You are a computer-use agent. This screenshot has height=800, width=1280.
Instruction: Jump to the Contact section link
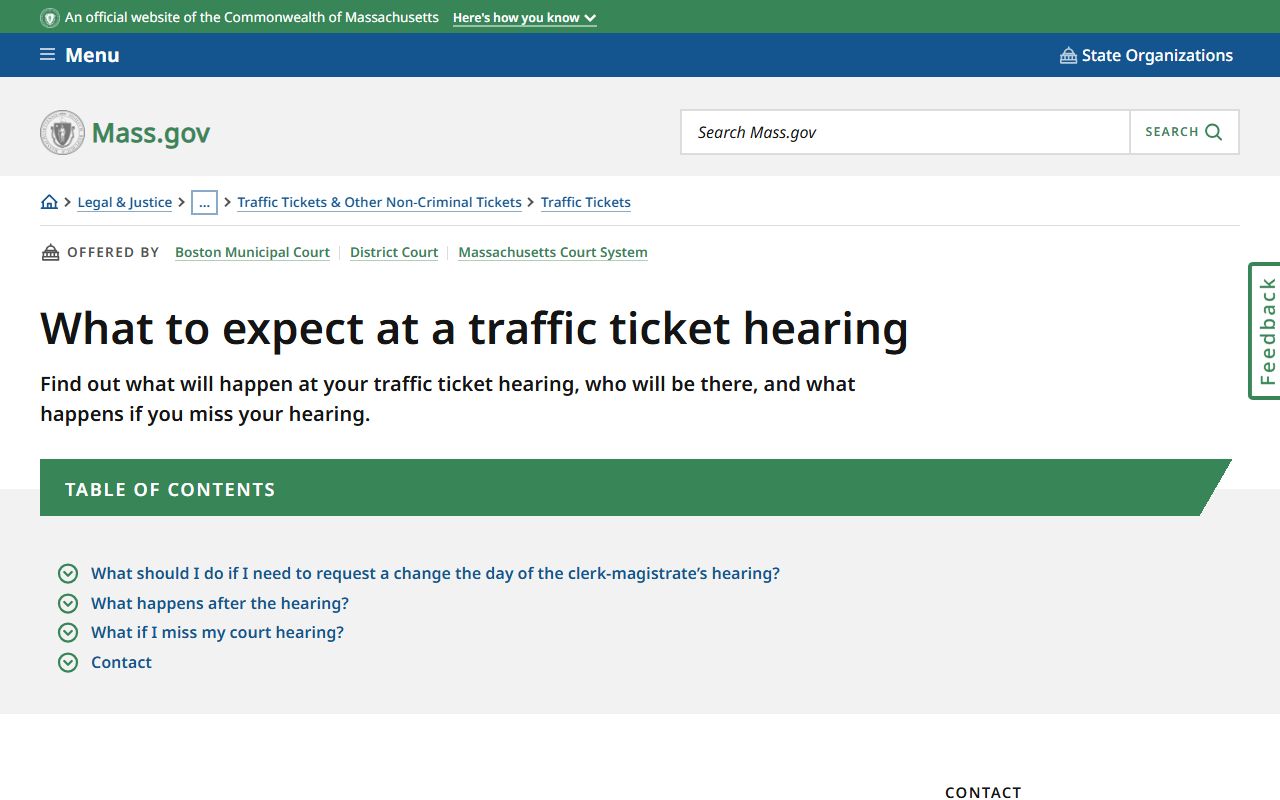(x=121, y=662)
